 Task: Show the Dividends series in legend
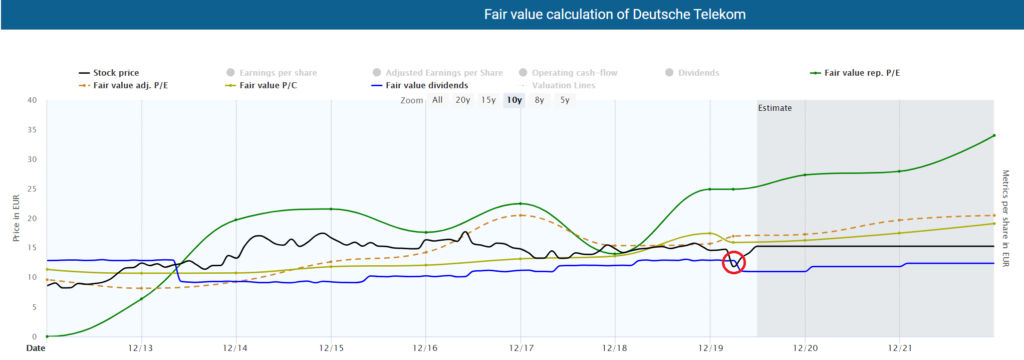[692, 73]
